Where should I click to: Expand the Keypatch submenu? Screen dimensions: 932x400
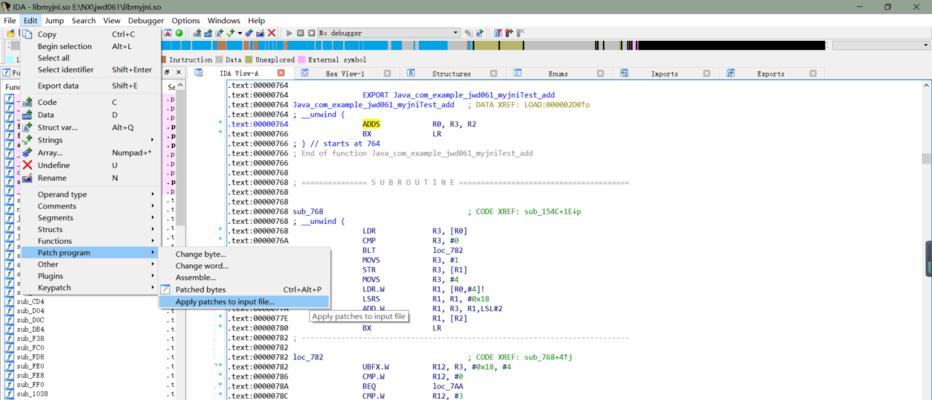tap(91, 288)
